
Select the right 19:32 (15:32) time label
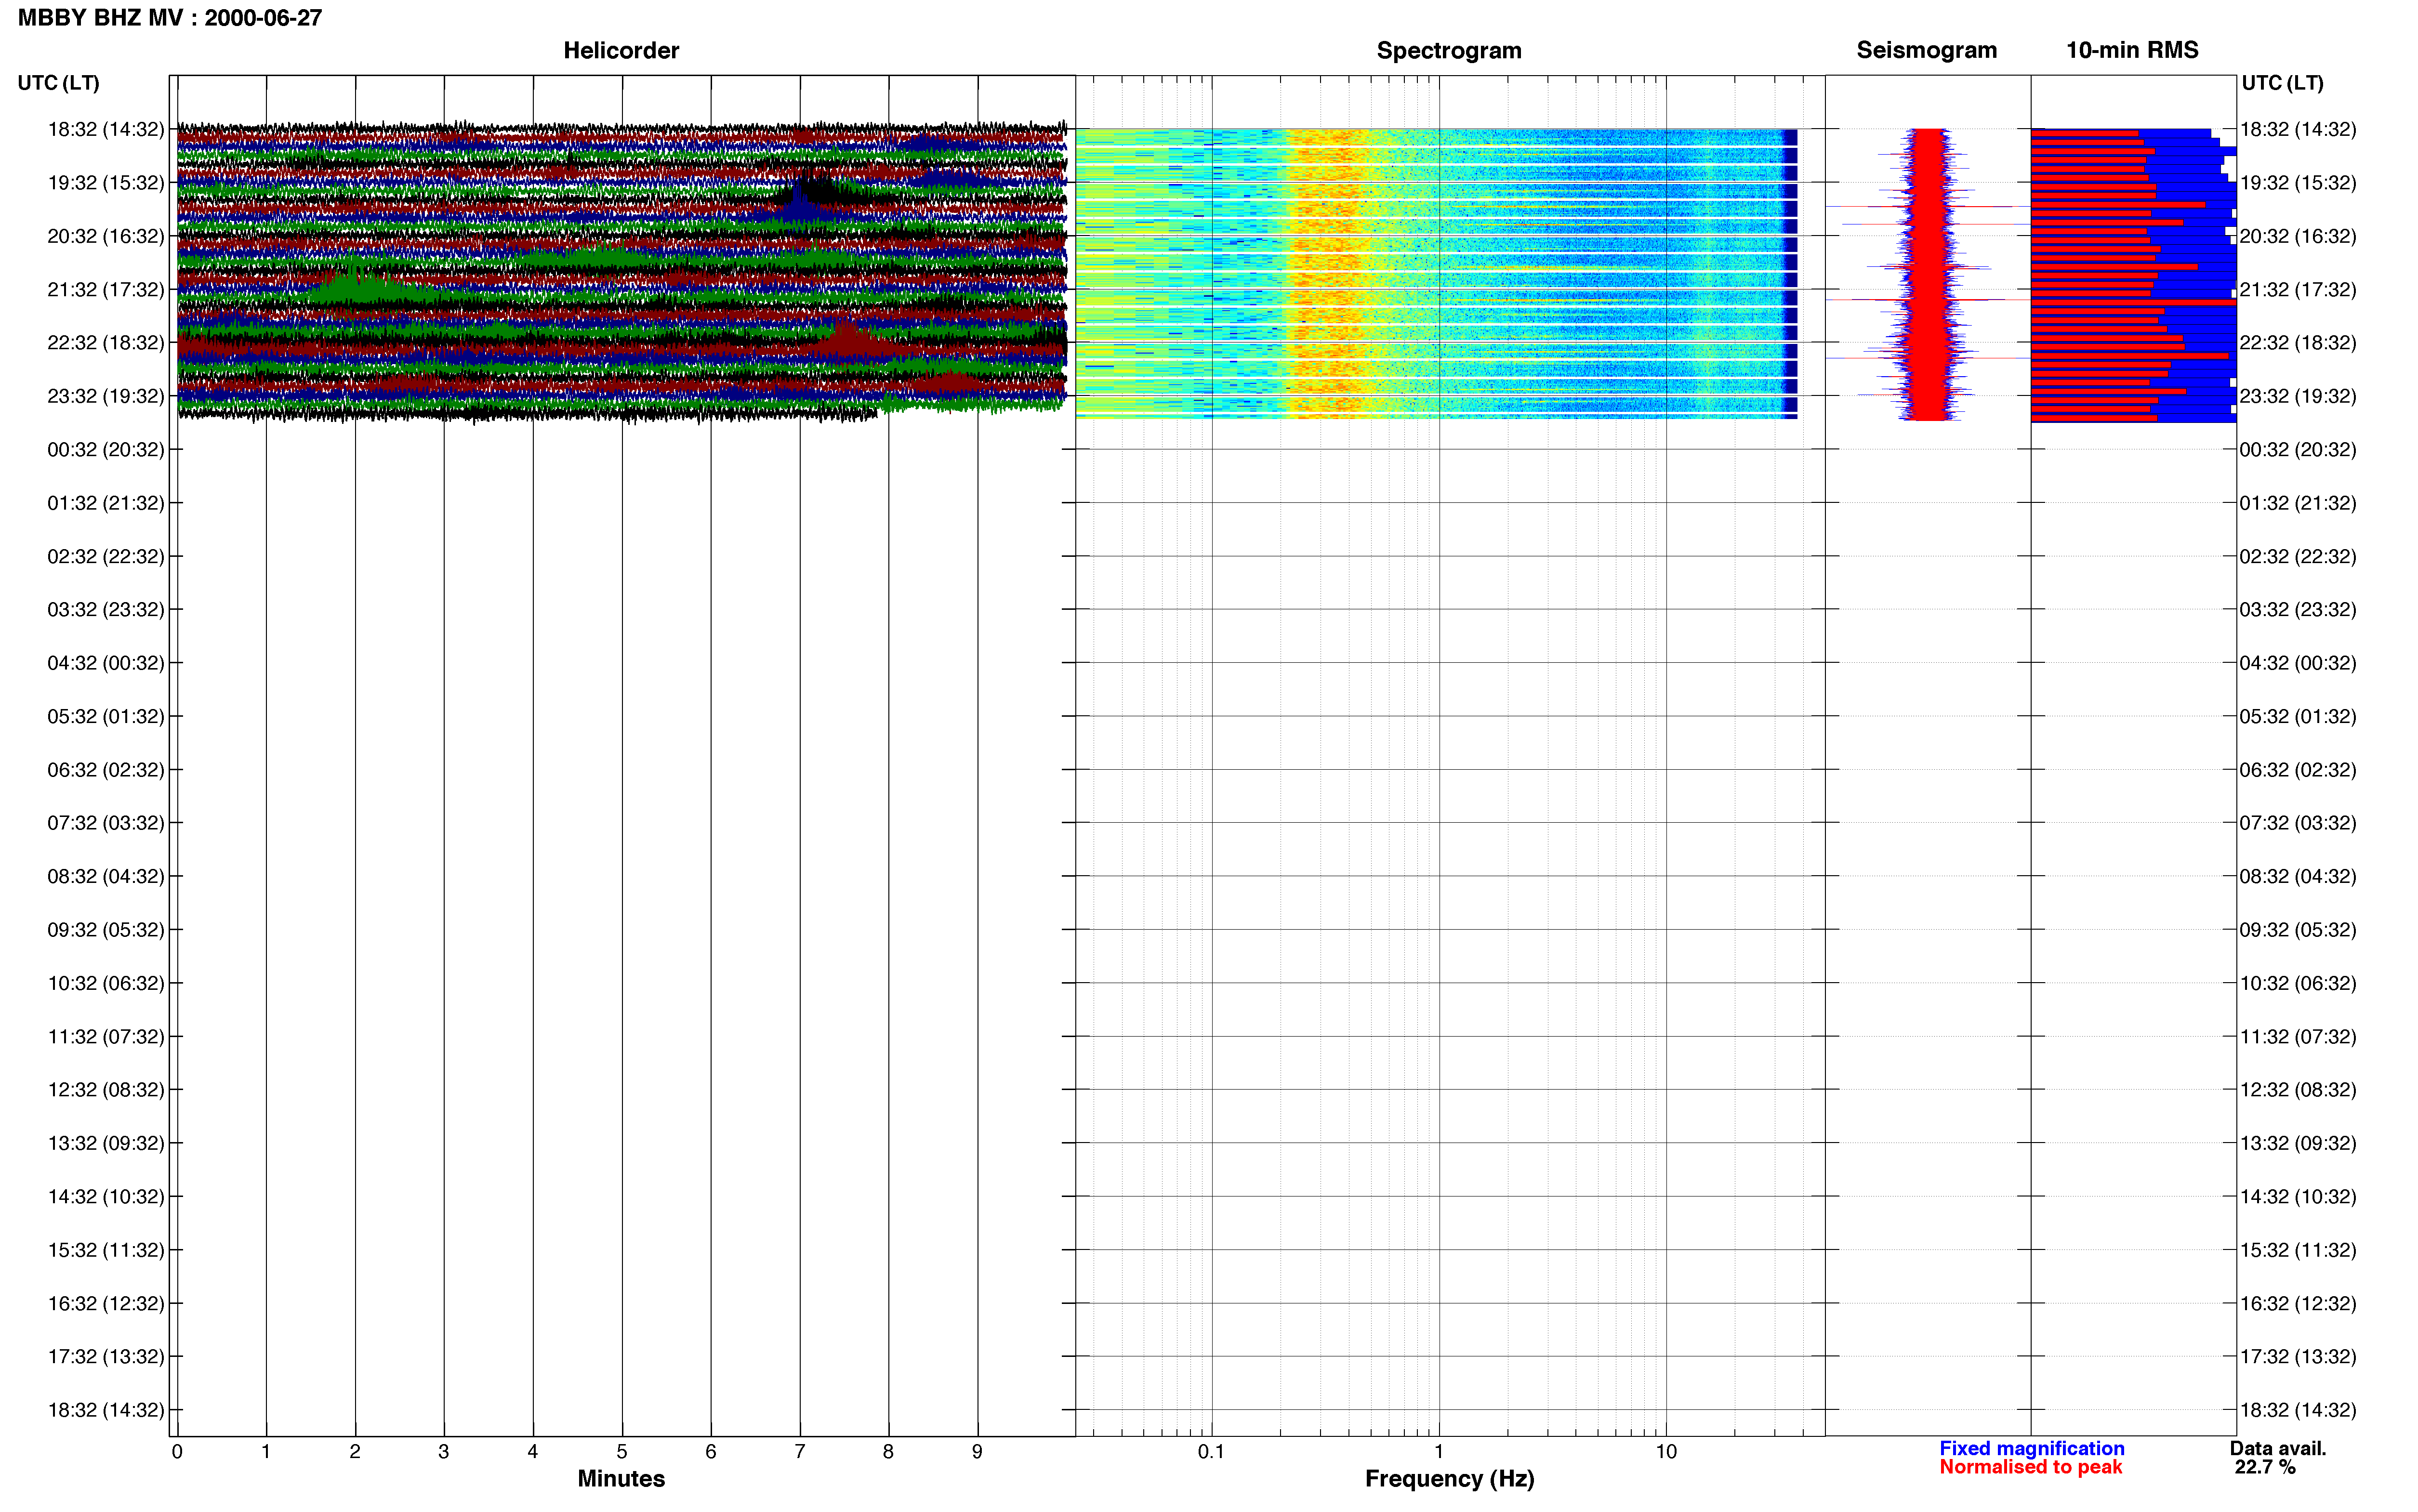tap(2298, 183)
